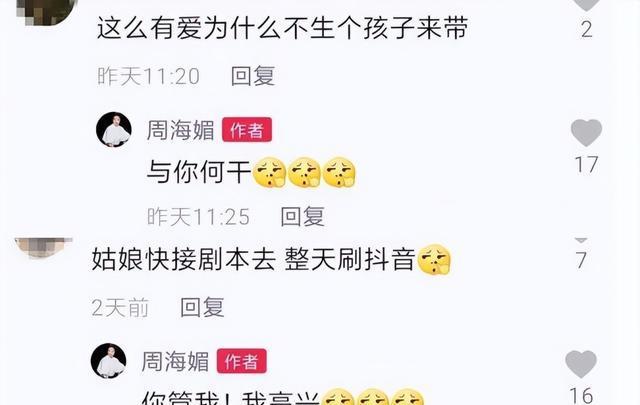Open 周海媚's avatar in the bottom reply
This screenshot has width=640, height=405.
tap(108, 361)
